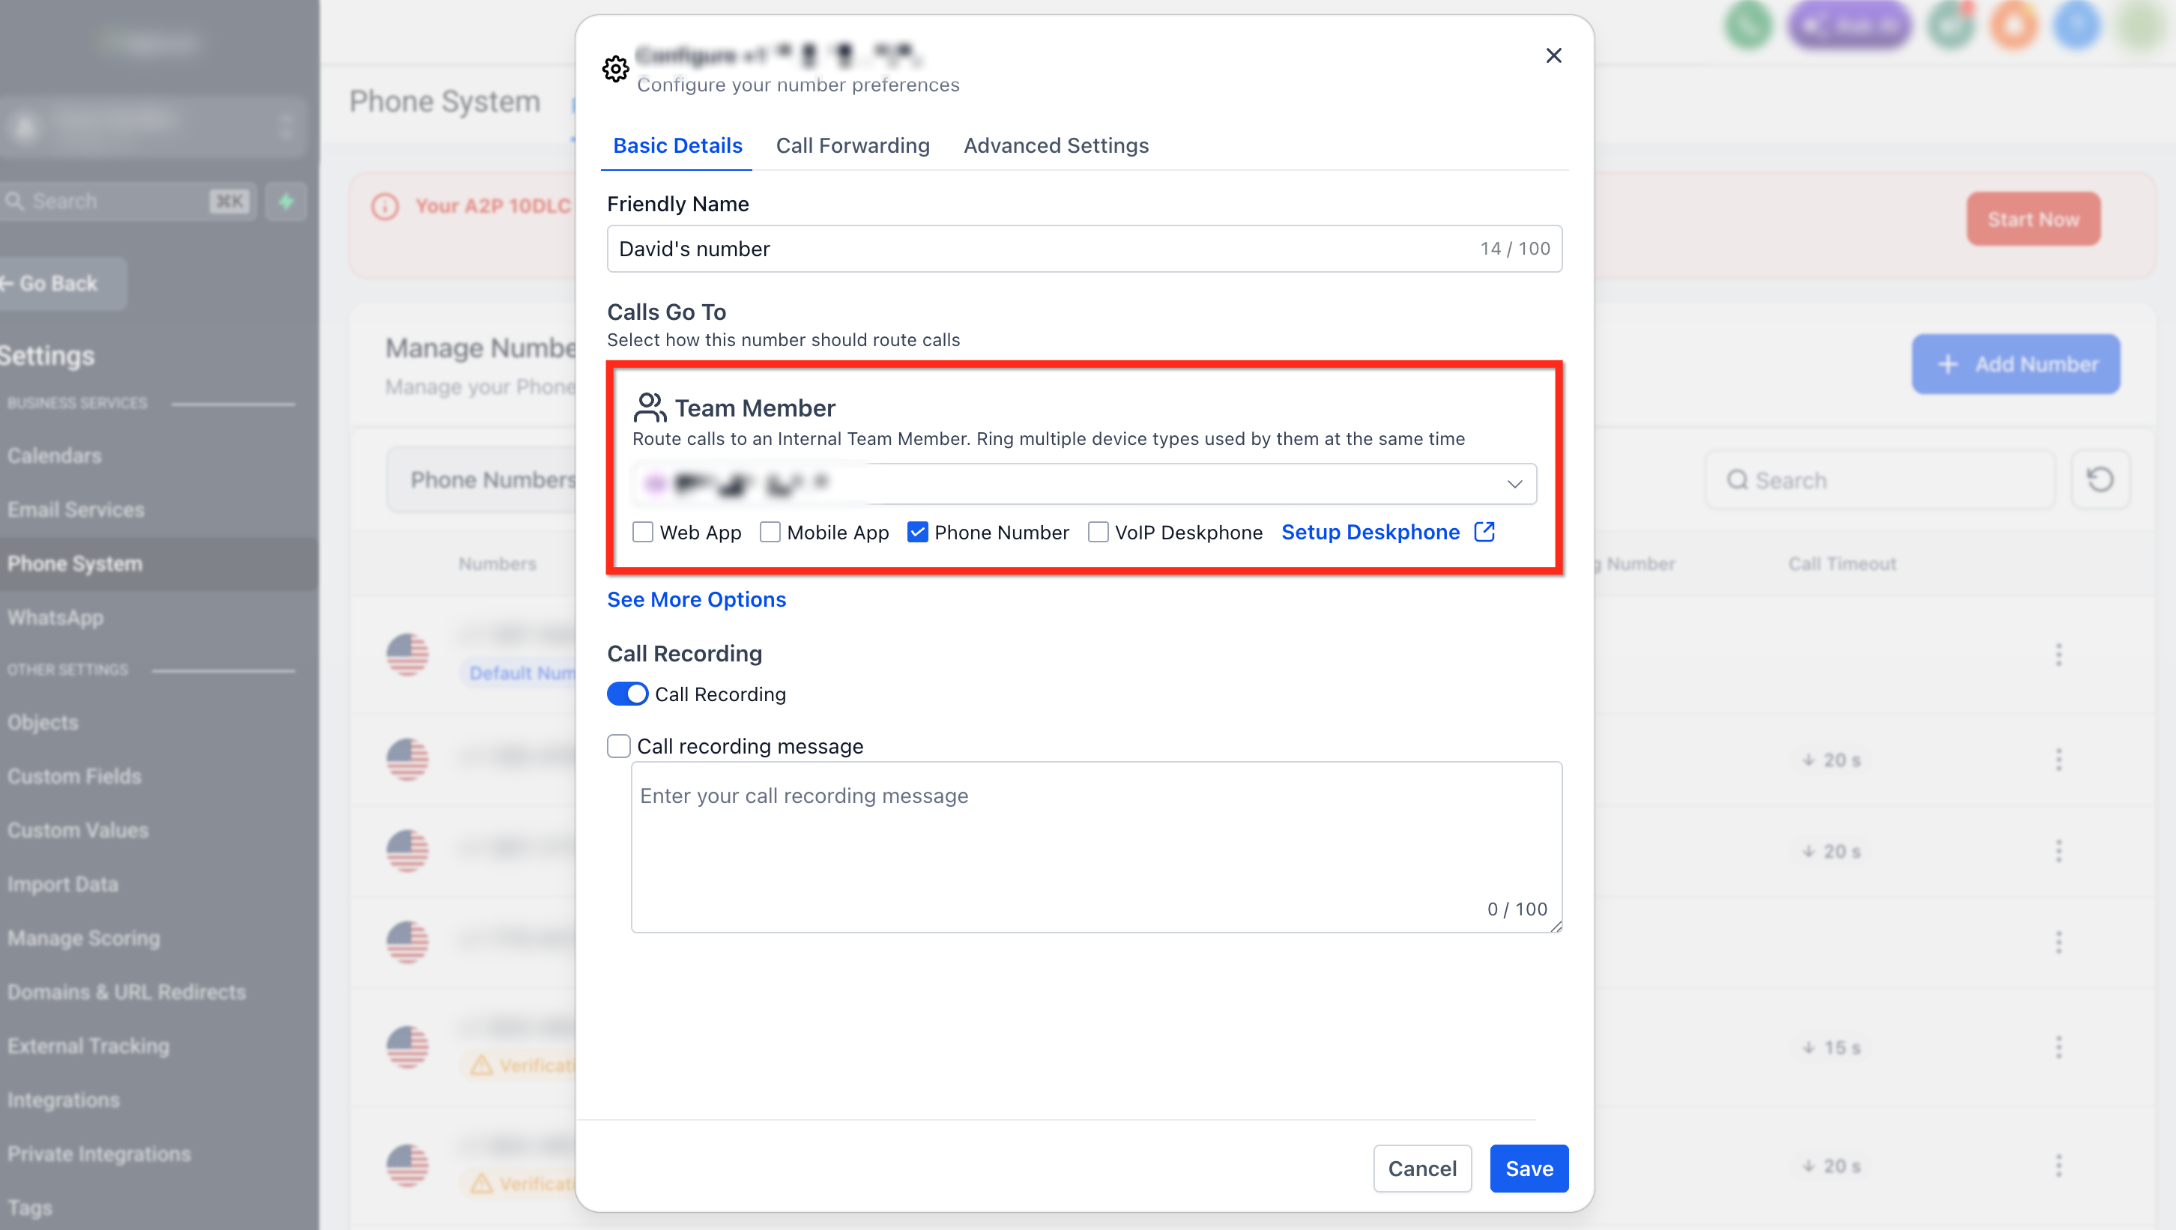2176x1230 pixels.
Task: Click the blue help icon in top bar
Action: click(x=2077, y=25)
